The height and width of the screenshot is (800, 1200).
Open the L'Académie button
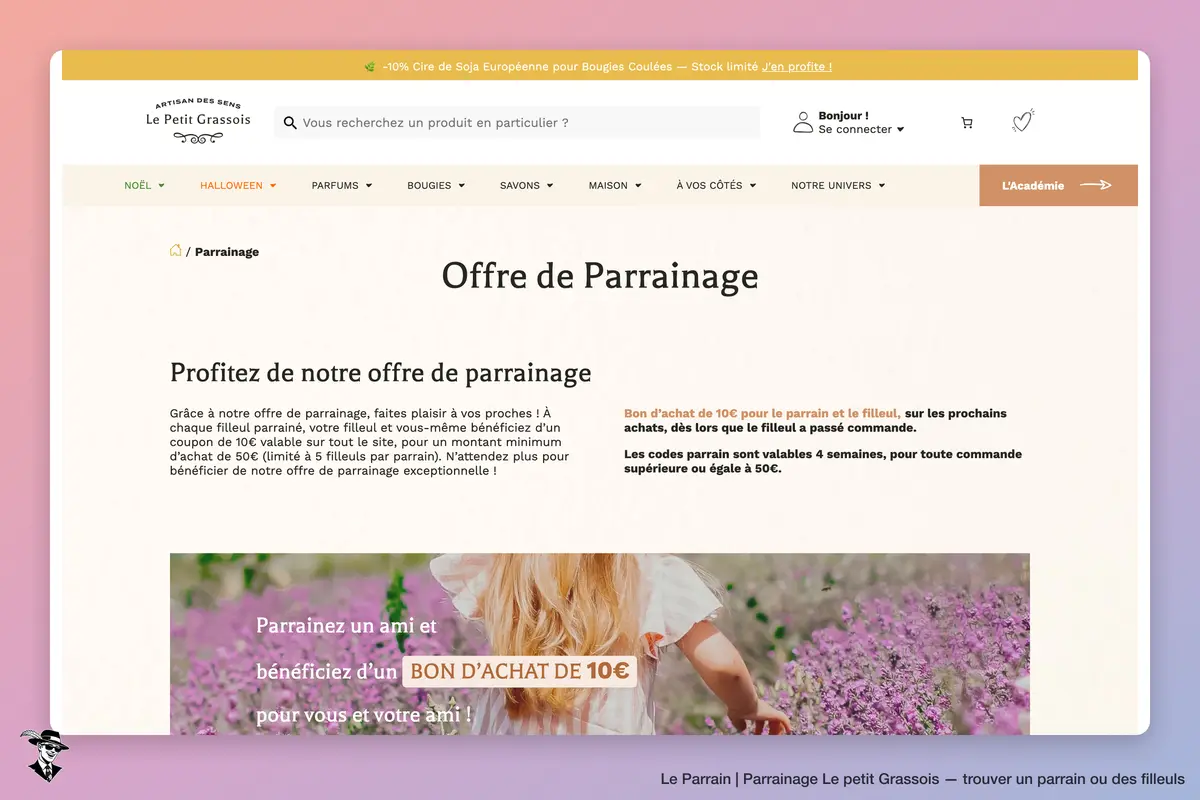coord(1058,185)
